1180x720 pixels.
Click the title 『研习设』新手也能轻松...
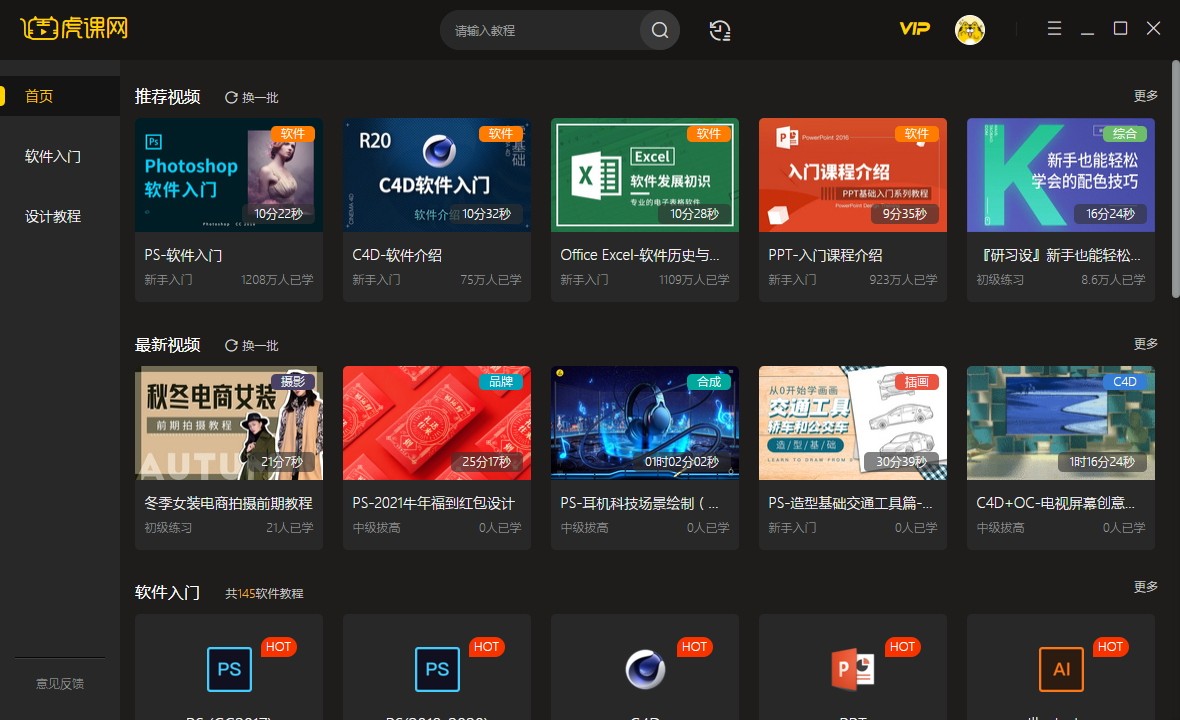tap(1058, 255)
